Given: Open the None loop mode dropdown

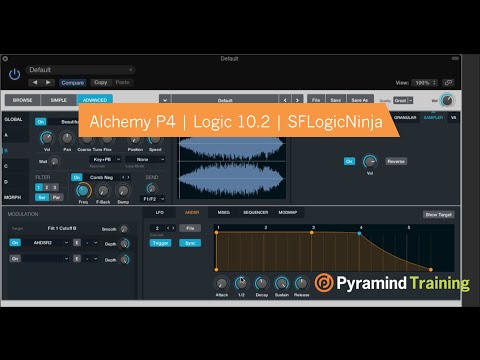Looking at the screenshot, I should 145,159.
